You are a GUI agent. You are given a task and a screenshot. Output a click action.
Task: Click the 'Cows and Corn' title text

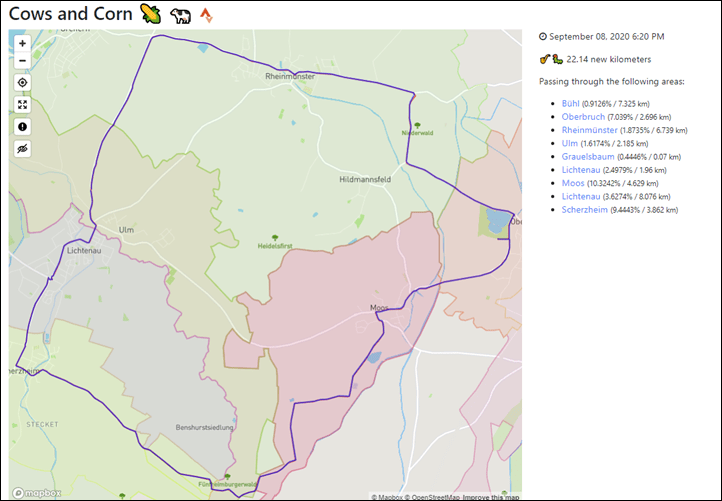coord(70,14)
